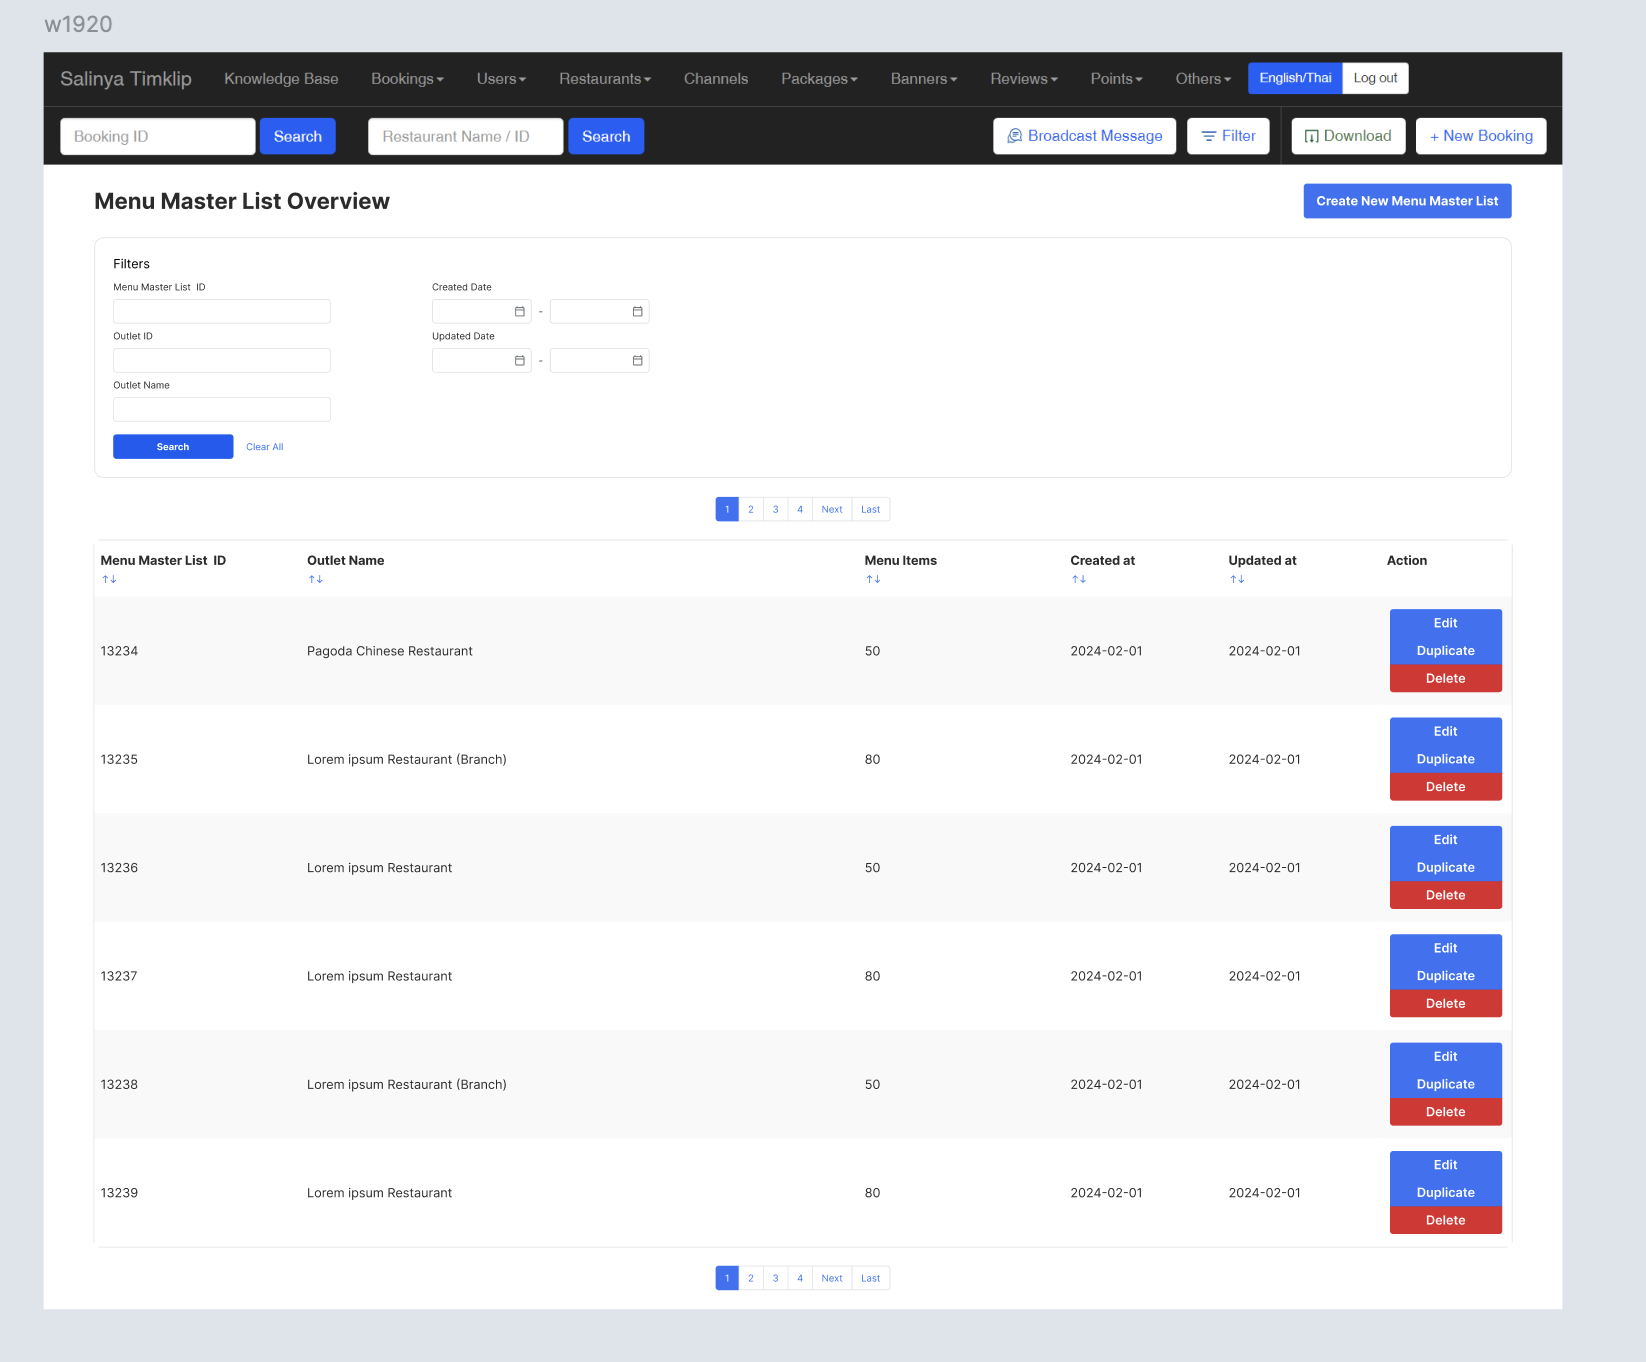This screenshot has width=1646, height=1362.
Task: Sort by Menu Items column arrows
Action: tap(873, 579)
